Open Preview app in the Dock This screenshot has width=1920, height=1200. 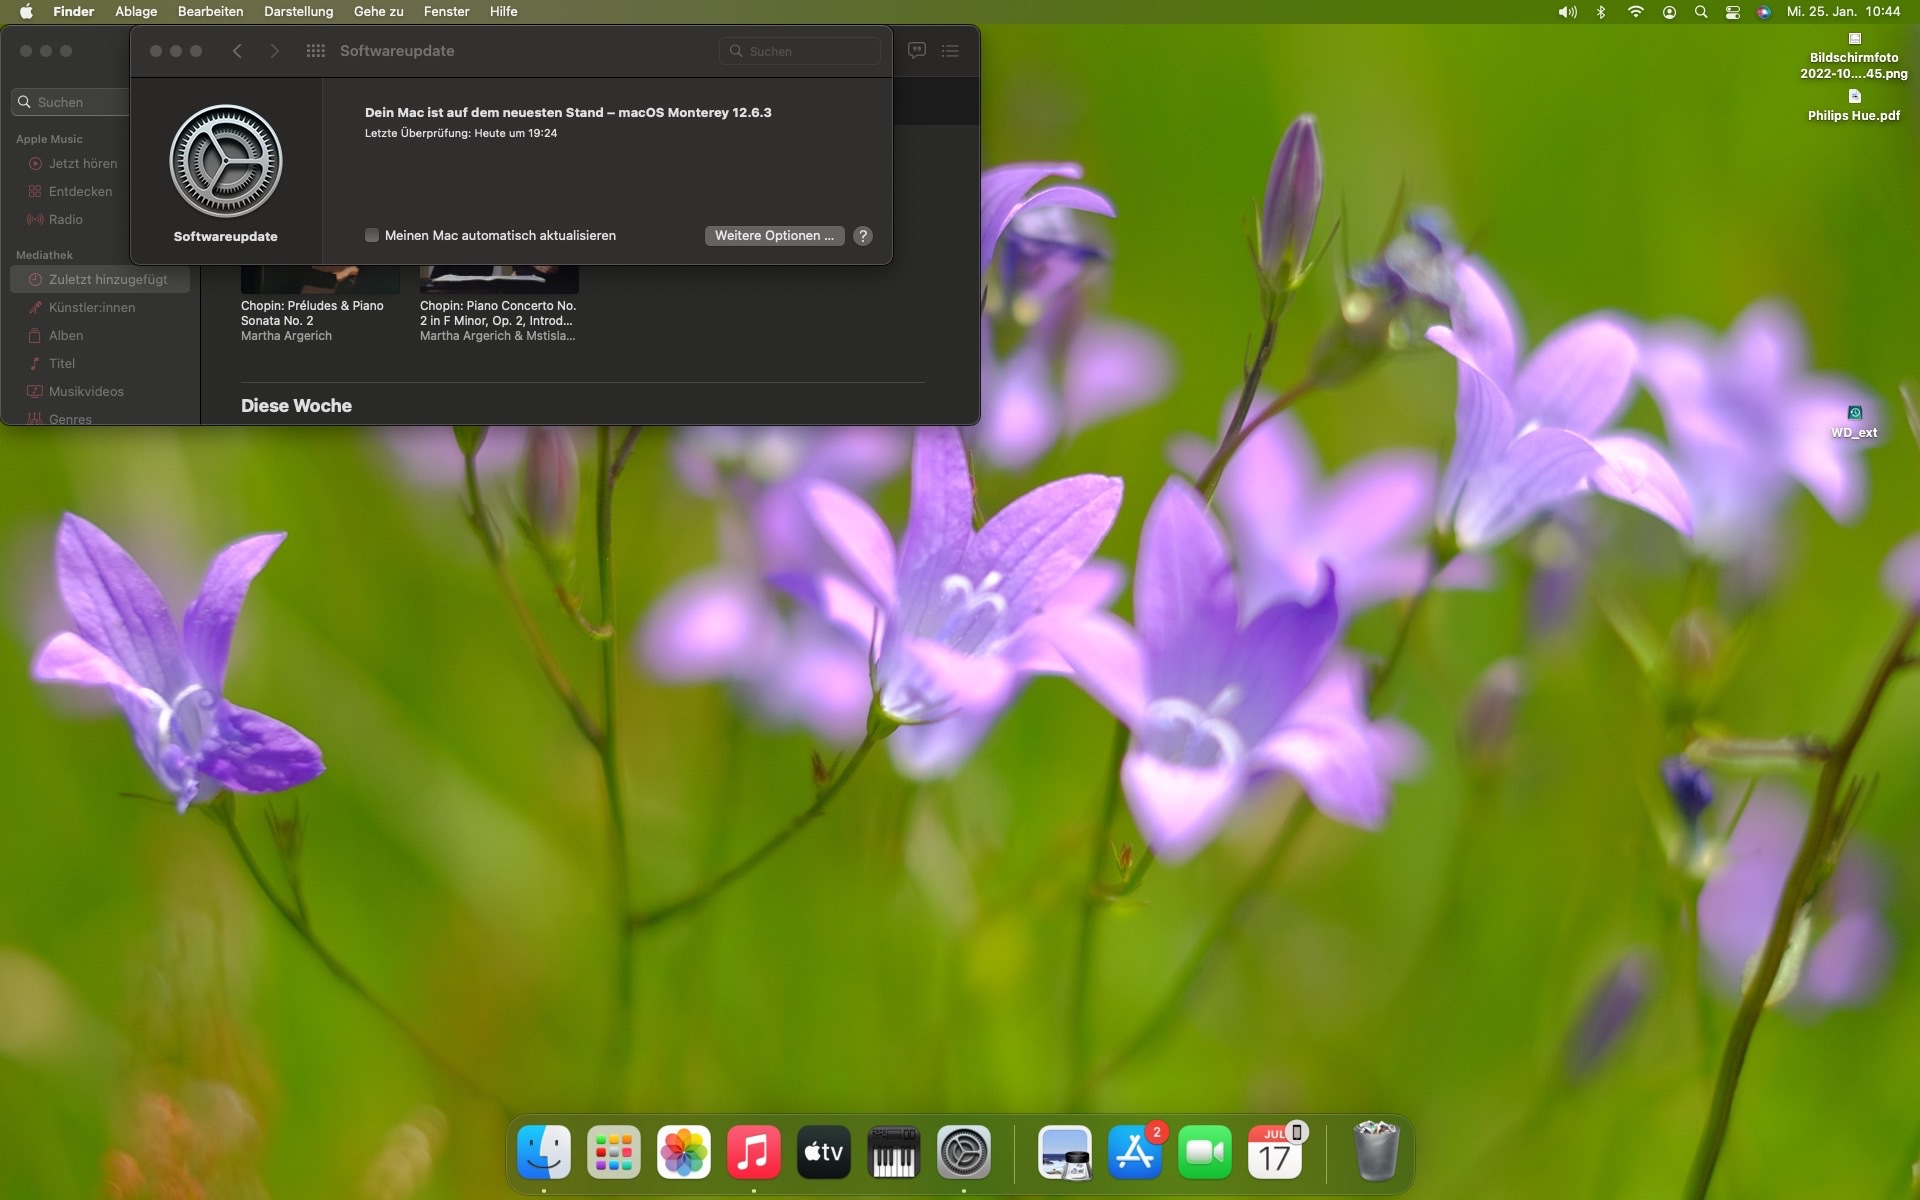point(1065,1153)
